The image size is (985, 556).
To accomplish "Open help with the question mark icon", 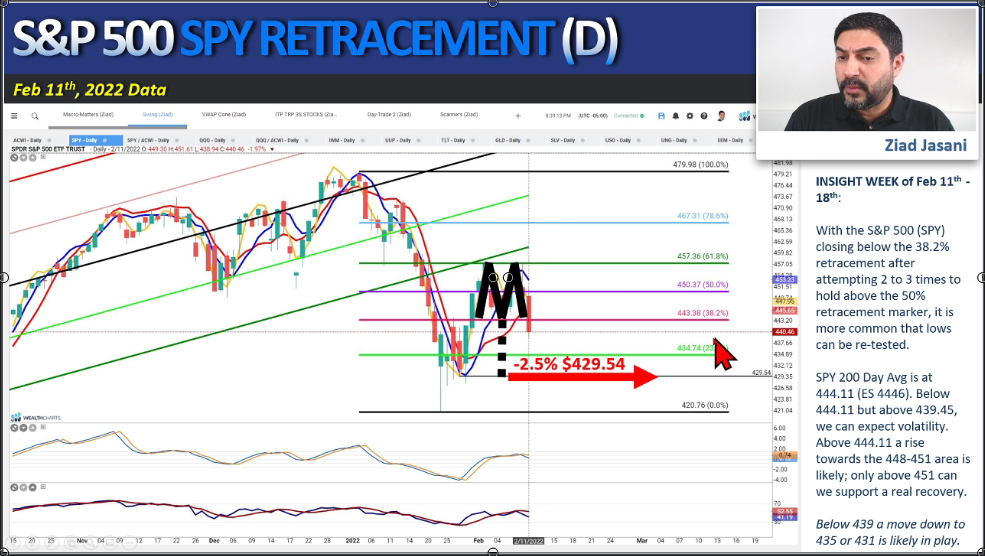I will (x=704, y=116).
